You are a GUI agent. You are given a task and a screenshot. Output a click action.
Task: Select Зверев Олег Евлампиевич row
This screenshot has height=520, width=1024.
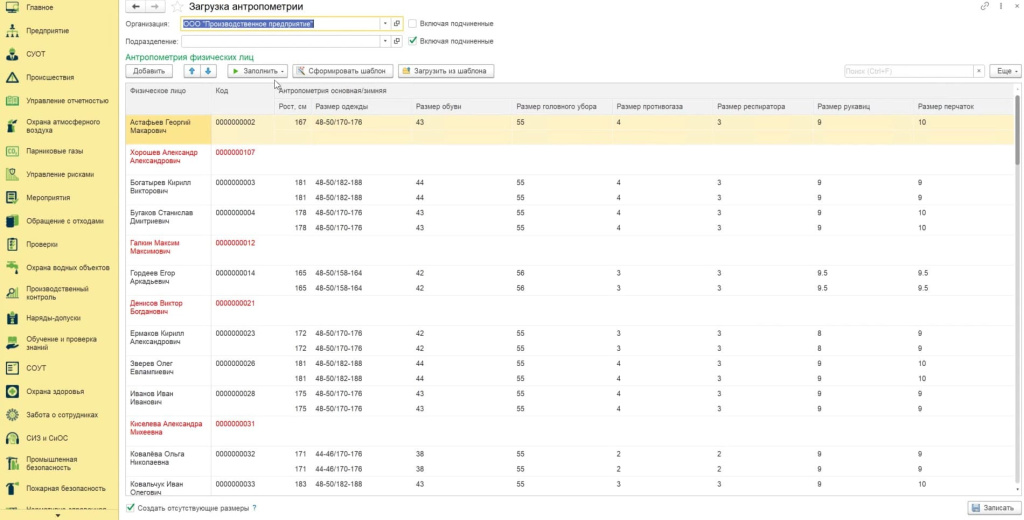(569, 371)
